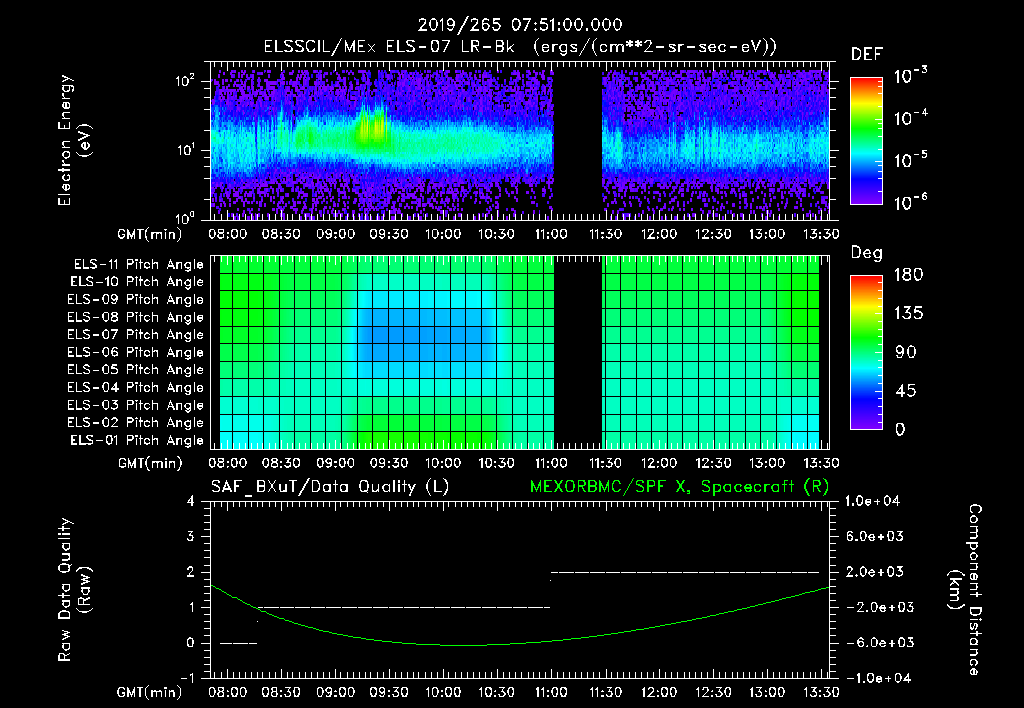
Task: Click the 08:30 time tick under data quality plot
Action: [x=281, y=692]
